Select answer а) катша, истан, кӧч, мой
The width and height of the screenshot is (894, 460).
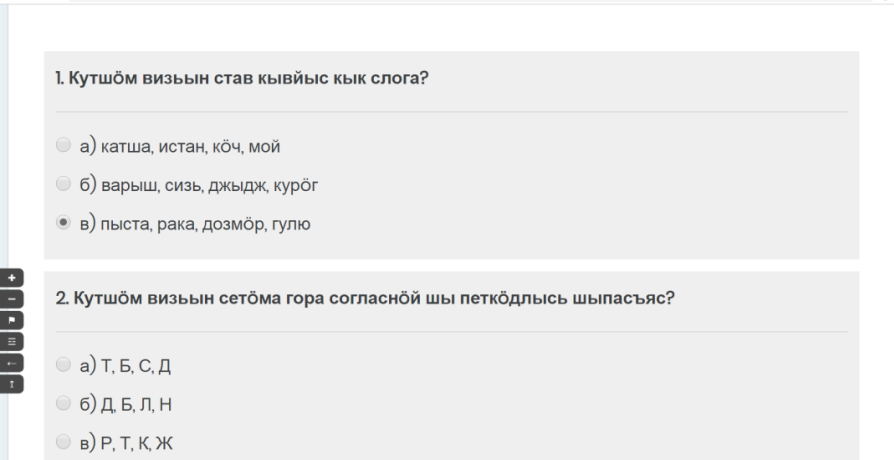click(x=63, y=147)
